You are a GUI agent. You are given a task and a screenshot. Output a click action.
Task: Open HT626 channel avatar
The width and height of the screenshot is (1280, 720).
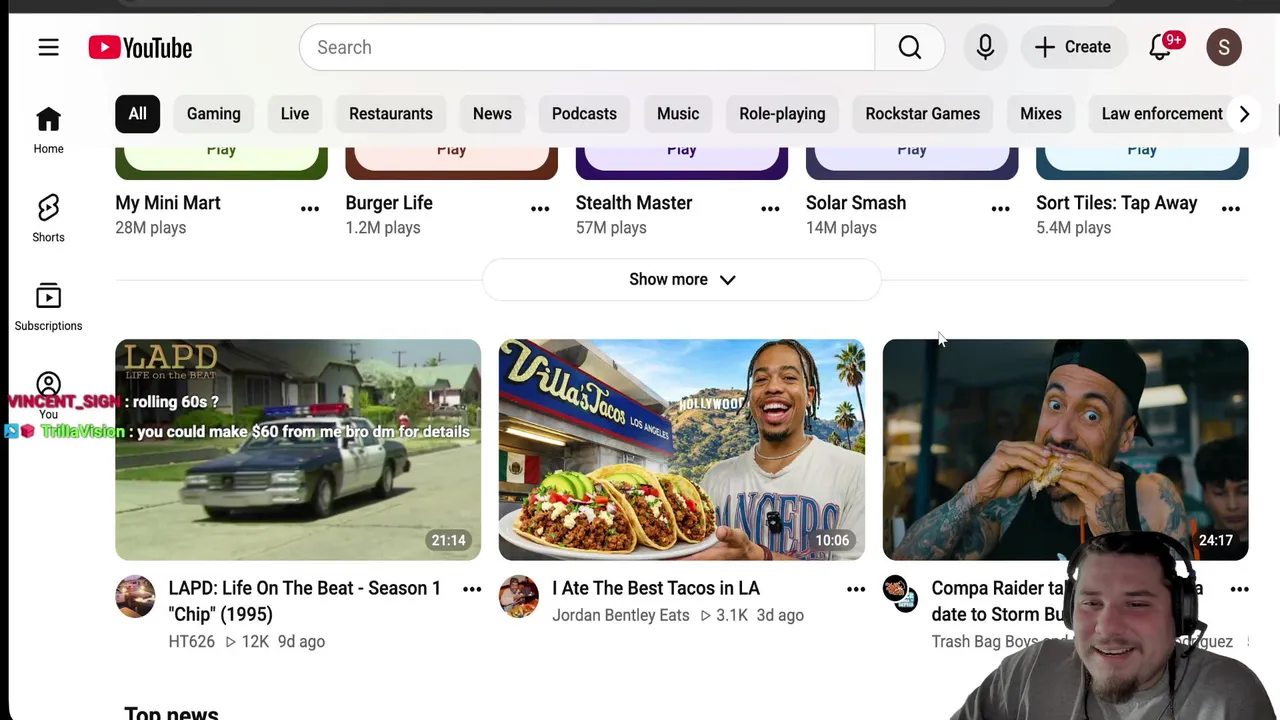135,597
